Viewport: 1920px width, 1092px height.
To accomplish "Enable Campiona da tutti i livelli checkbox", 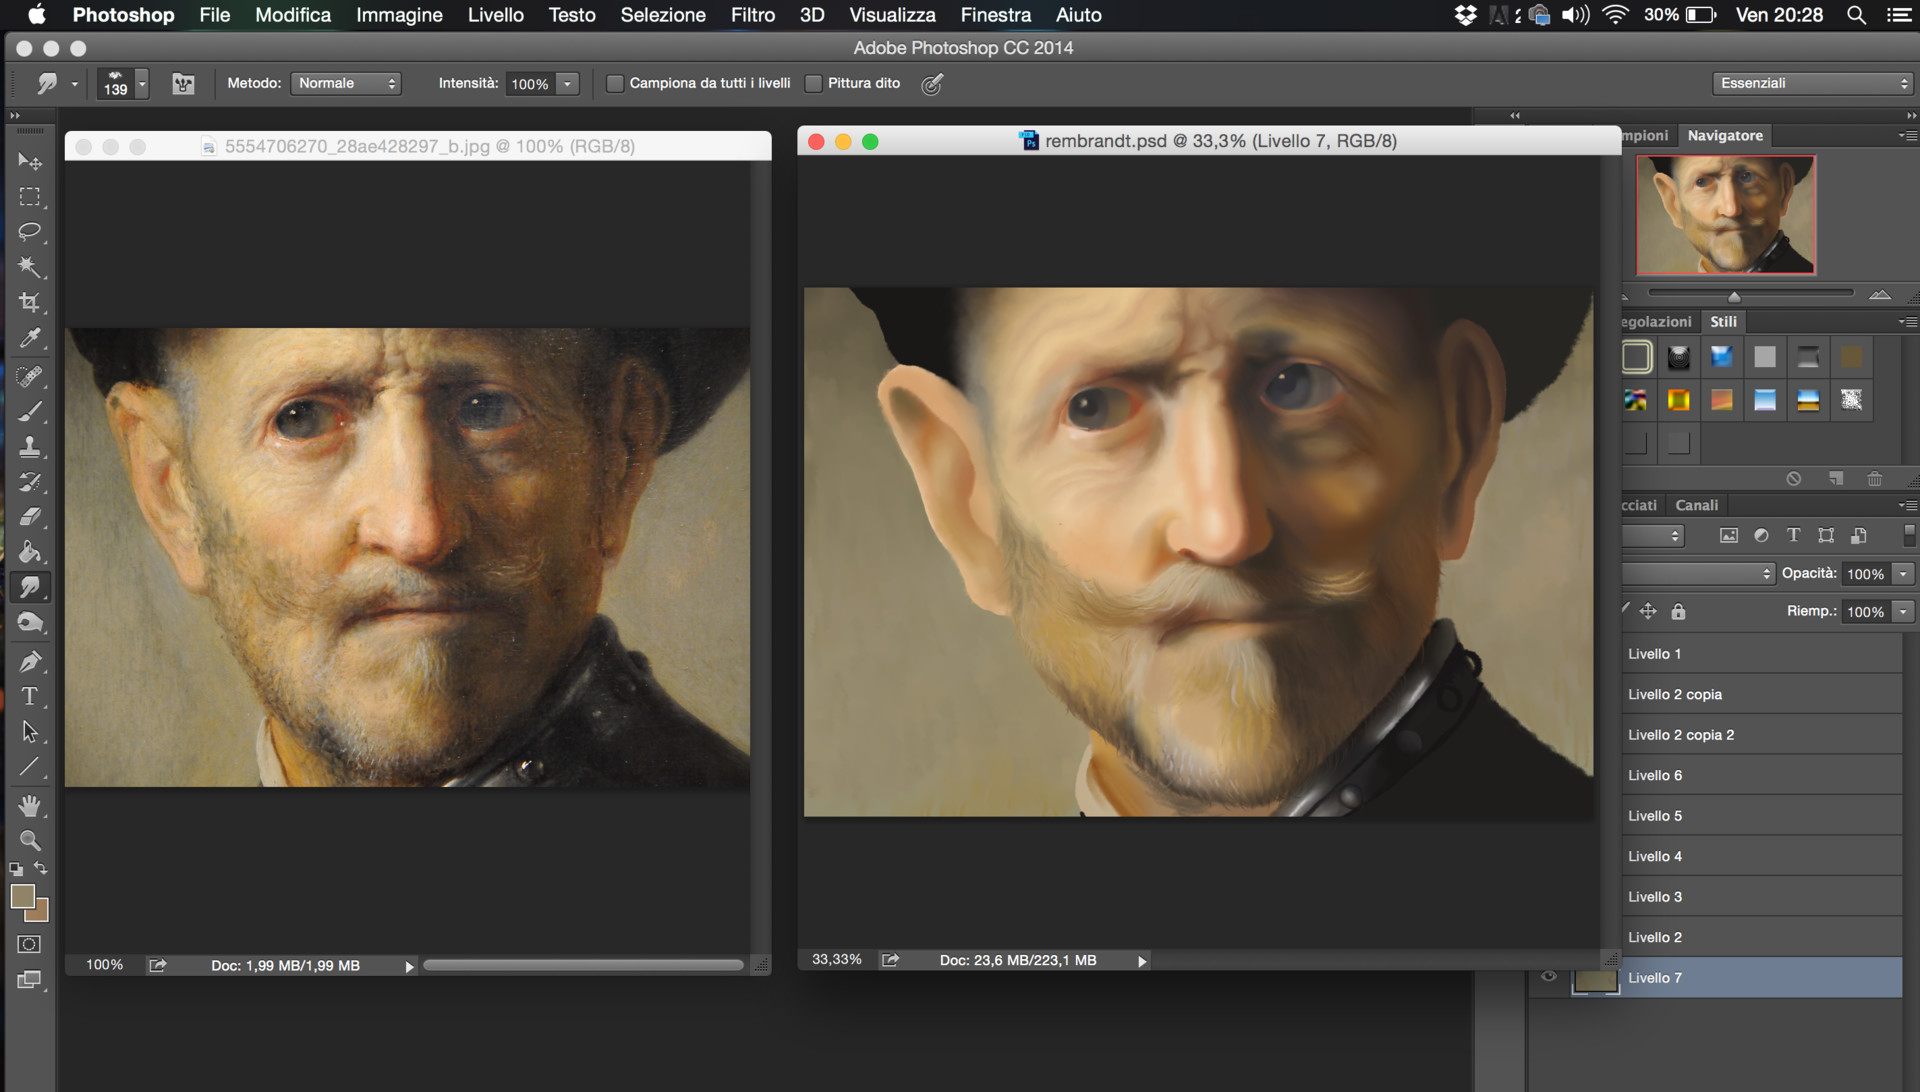I will tap(615, 84).
